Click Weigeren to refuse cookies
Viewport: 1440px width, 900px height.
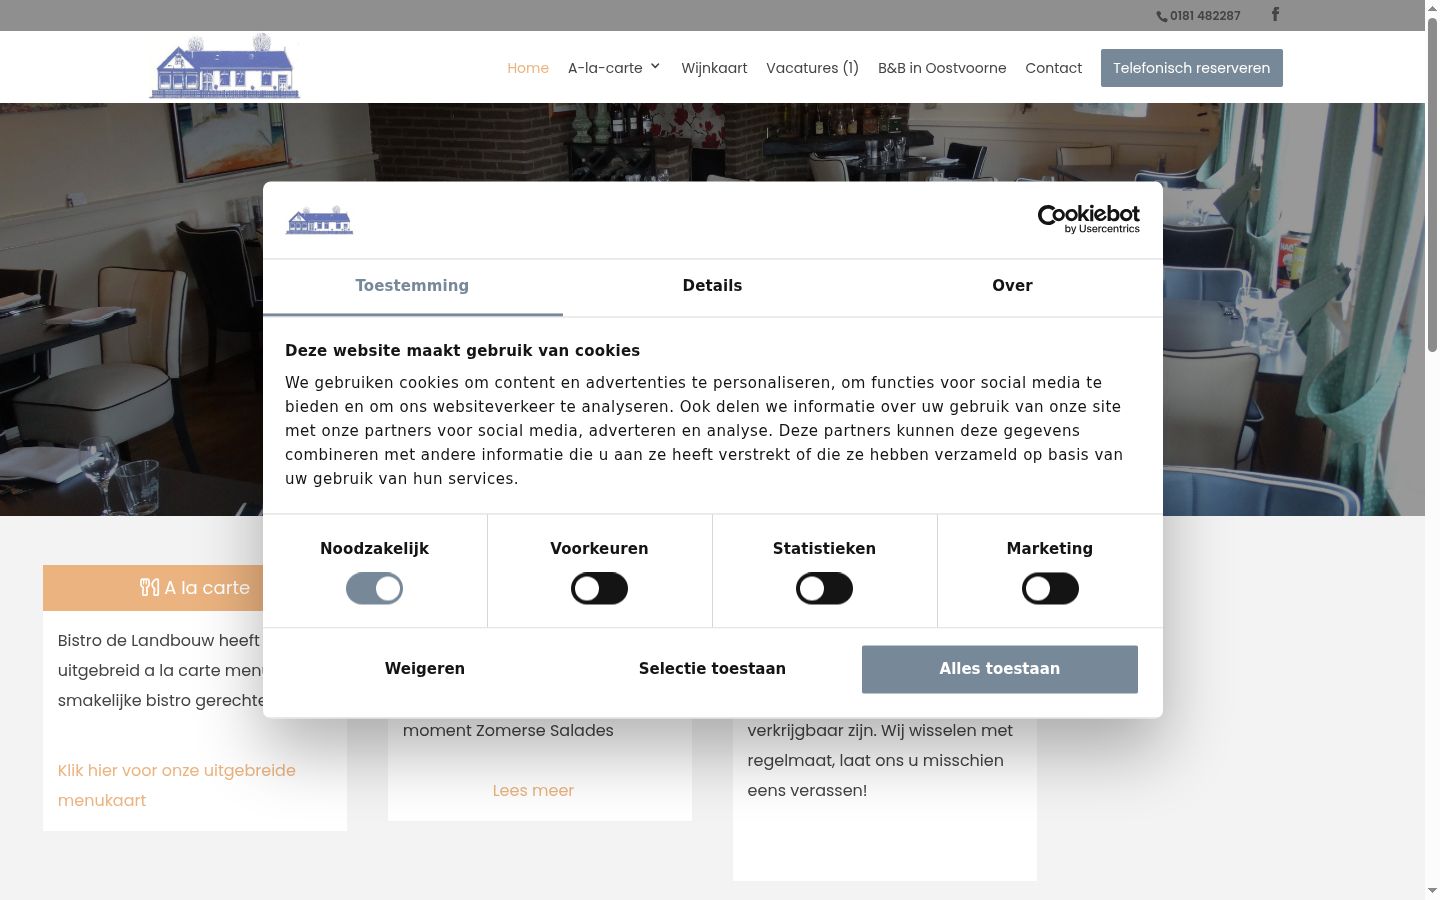click(x=425, y=669)
